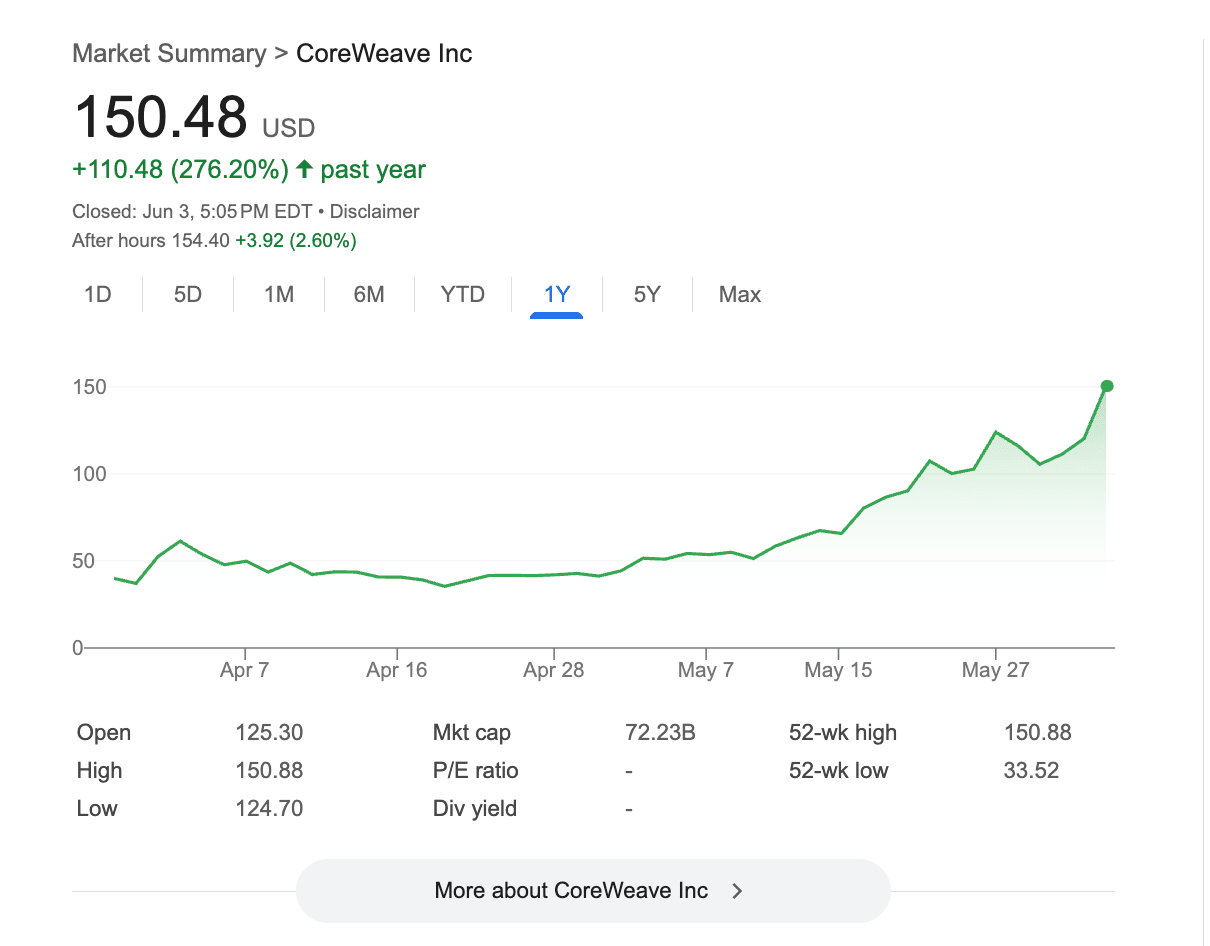
Task: Click the CoreWeave Inc title
Action: (385, 53)
